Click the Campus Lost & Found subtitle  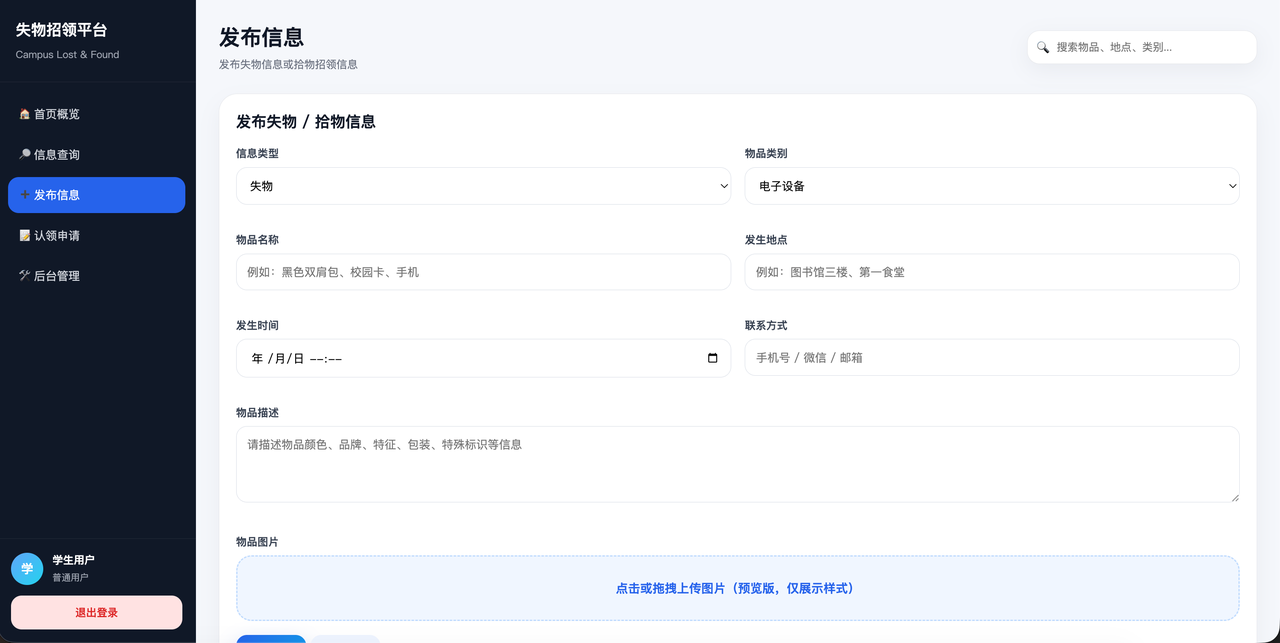pyautogui.click(x=67, y=55)
